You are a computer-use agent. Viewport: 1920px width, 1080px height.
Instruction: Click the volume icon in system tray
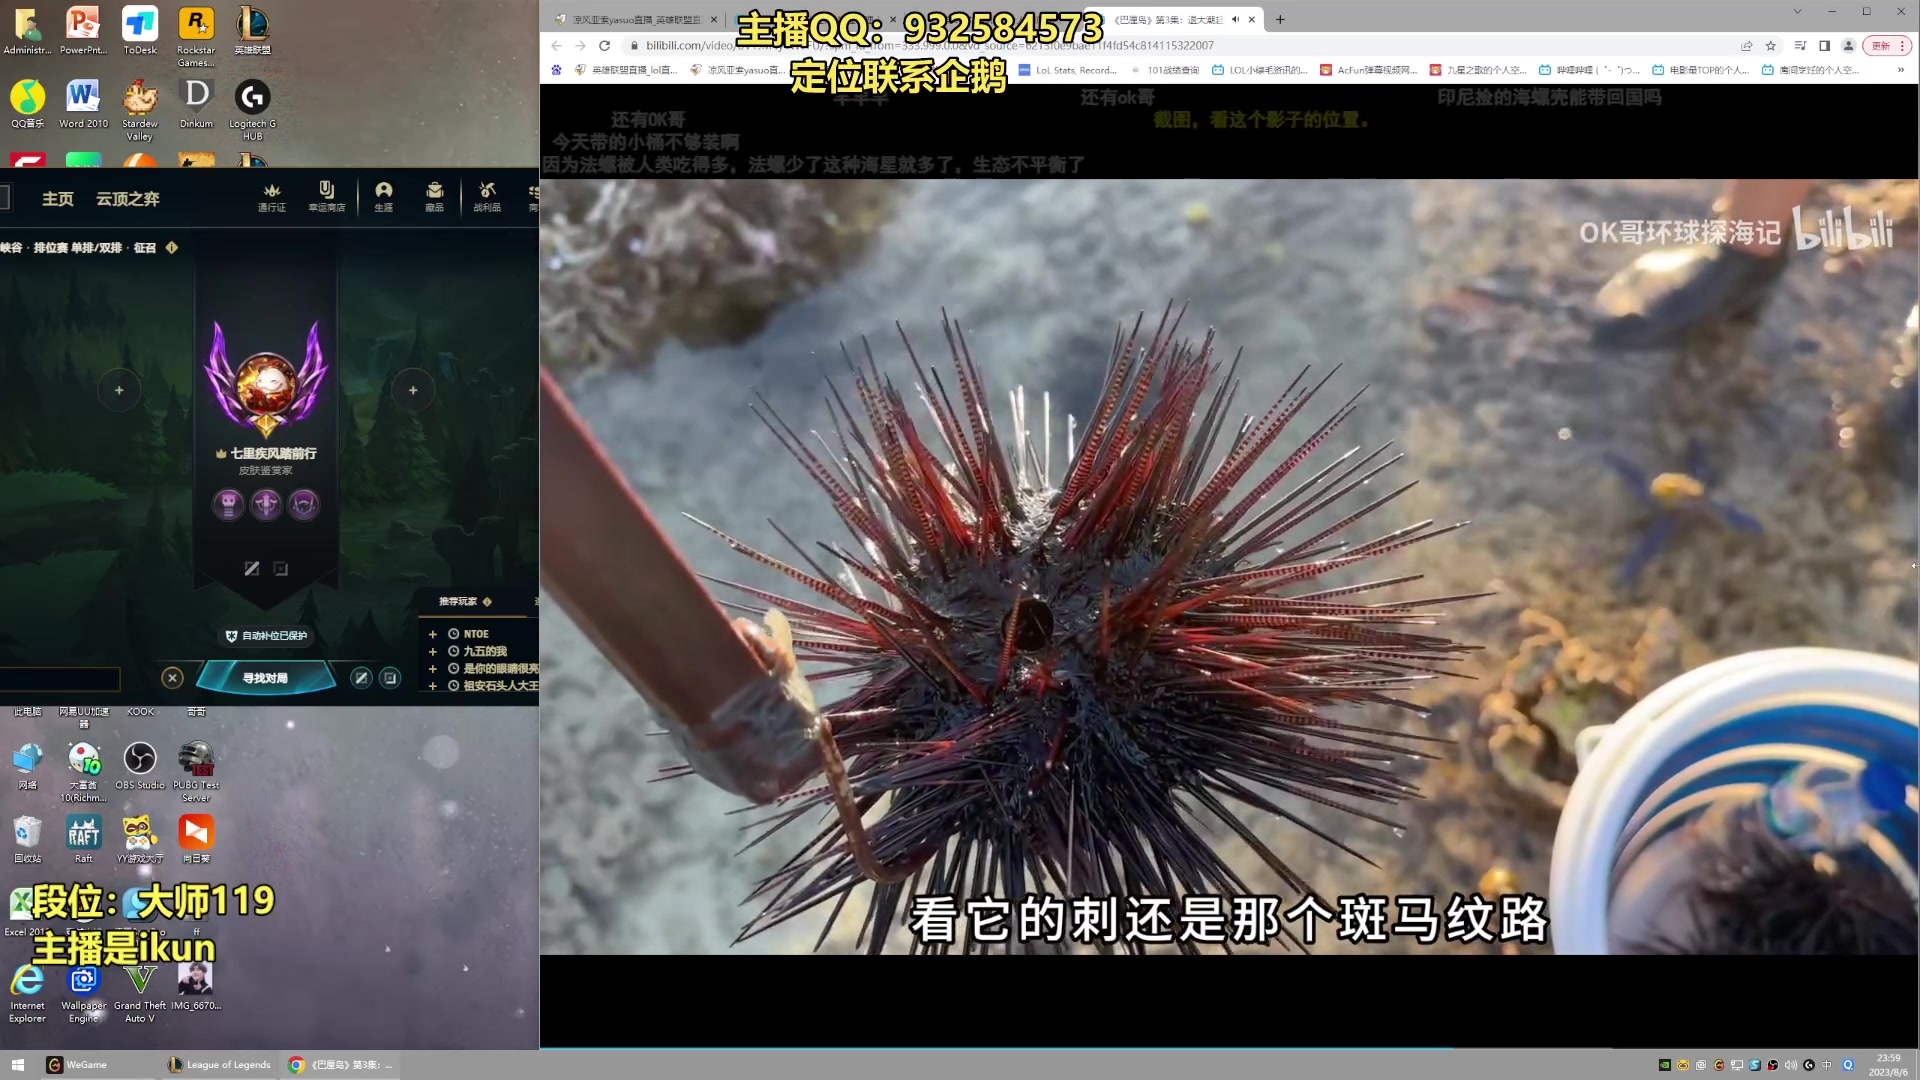point(1791,1066)
